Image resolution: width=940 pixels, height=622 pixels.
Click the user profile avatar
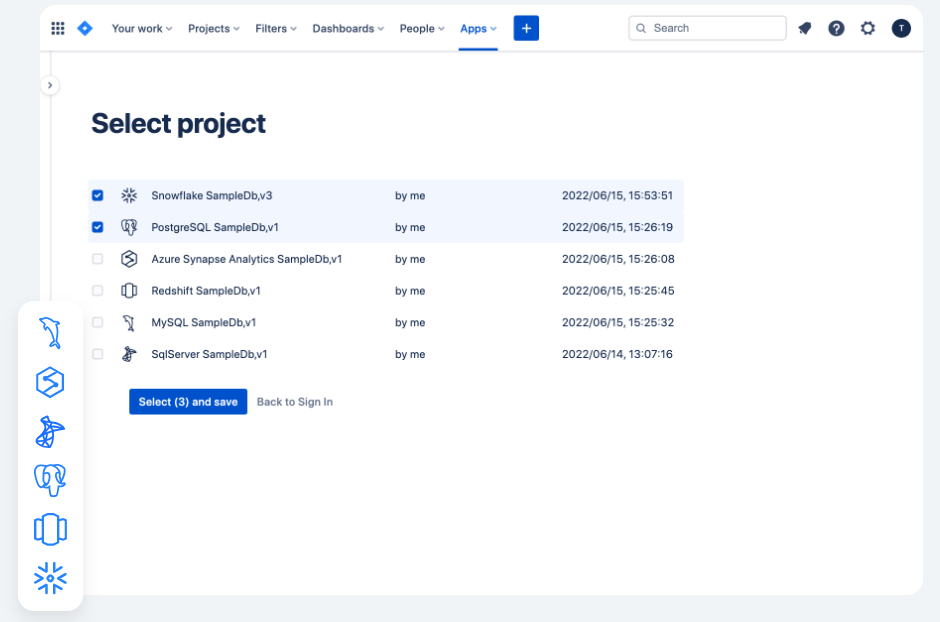(x=901, y=29)
